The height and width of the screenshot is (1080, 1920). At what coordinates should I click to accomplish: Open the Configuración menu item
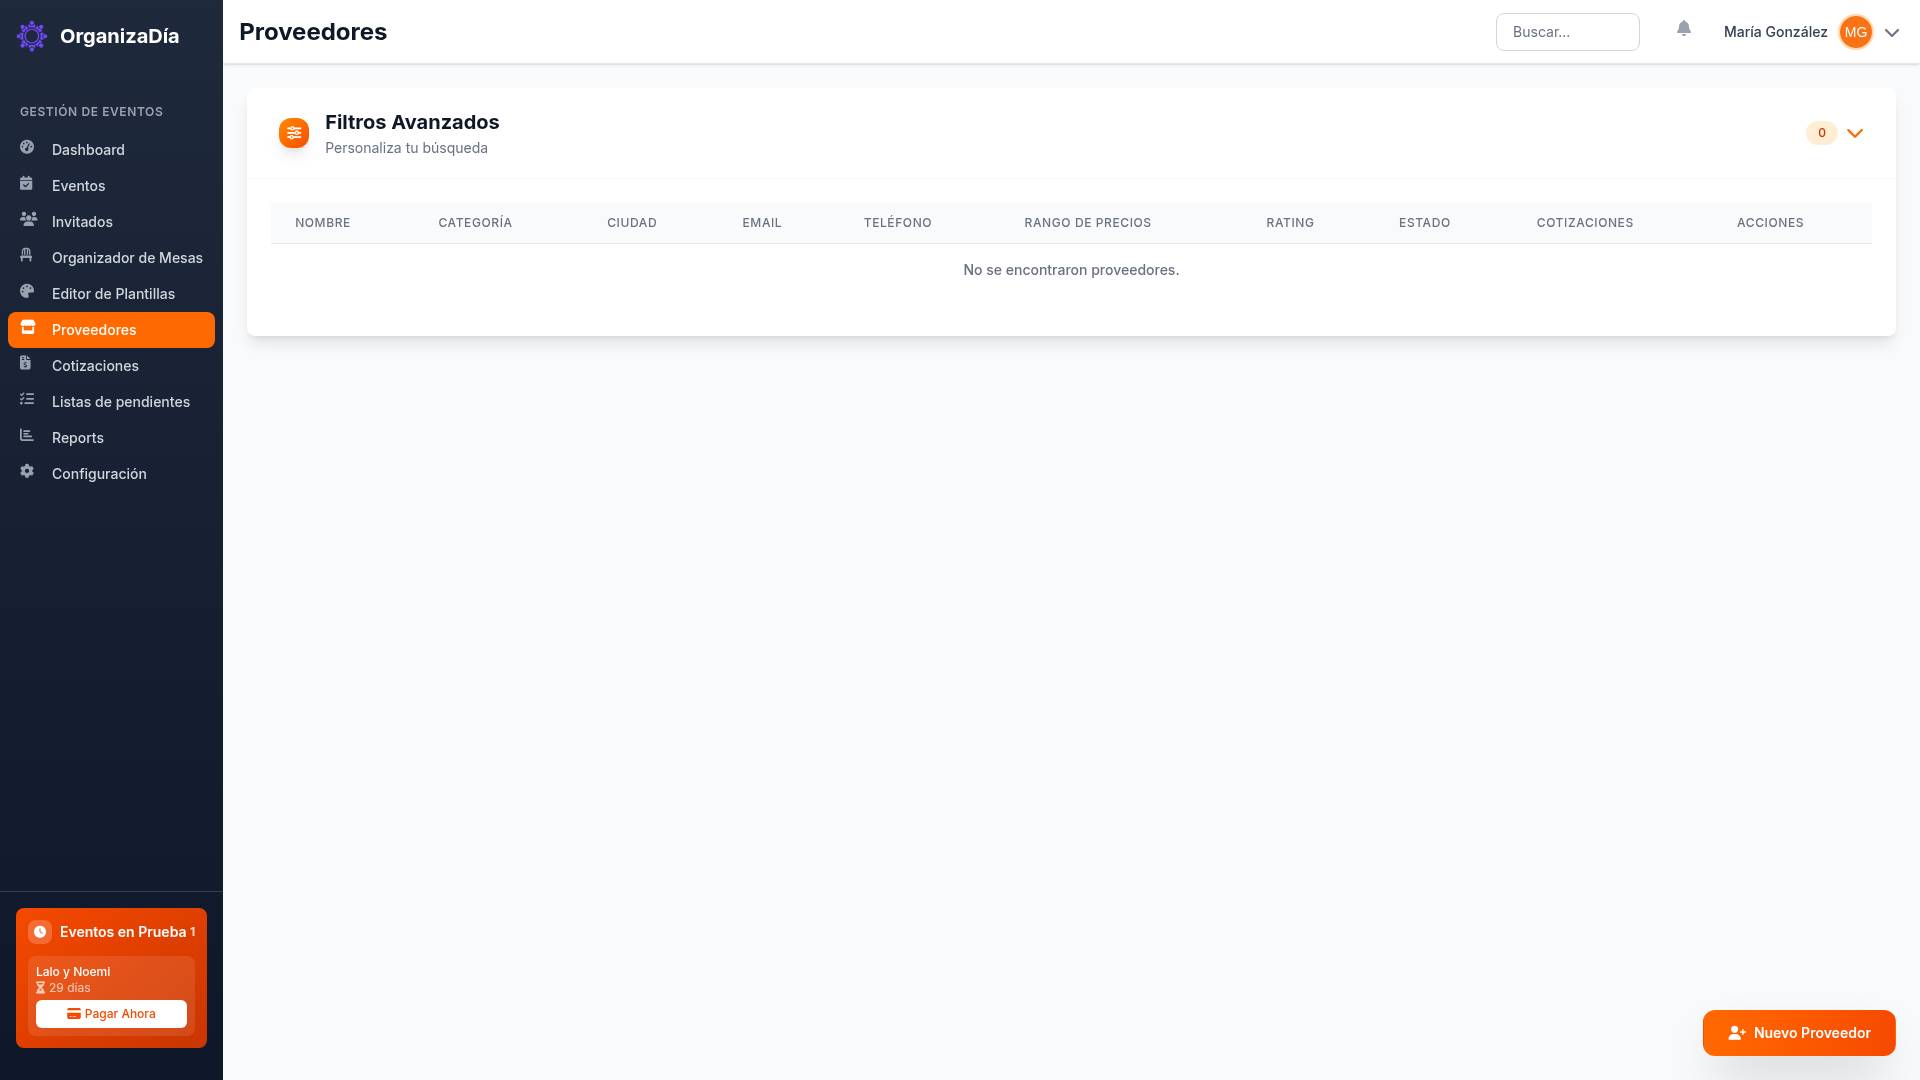[99, 473]
